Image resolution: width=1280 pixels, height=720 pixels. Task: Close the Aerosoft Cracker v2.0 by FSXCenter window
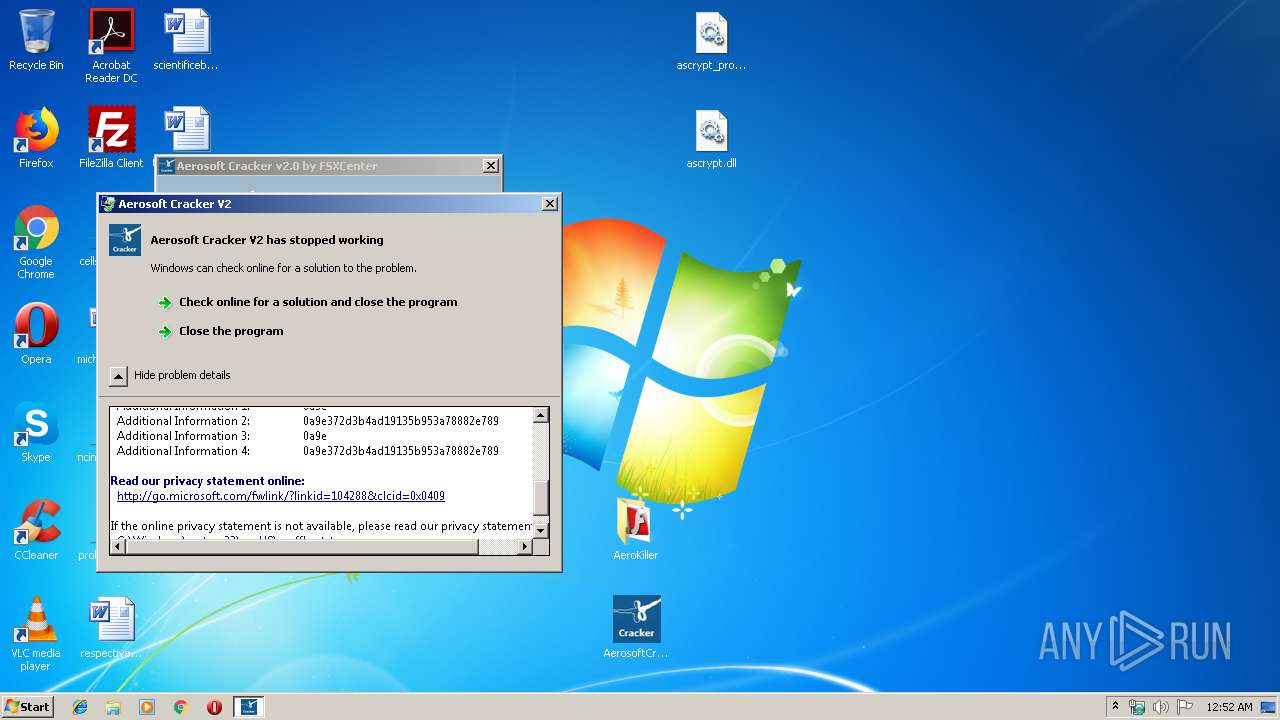(490, 166)
